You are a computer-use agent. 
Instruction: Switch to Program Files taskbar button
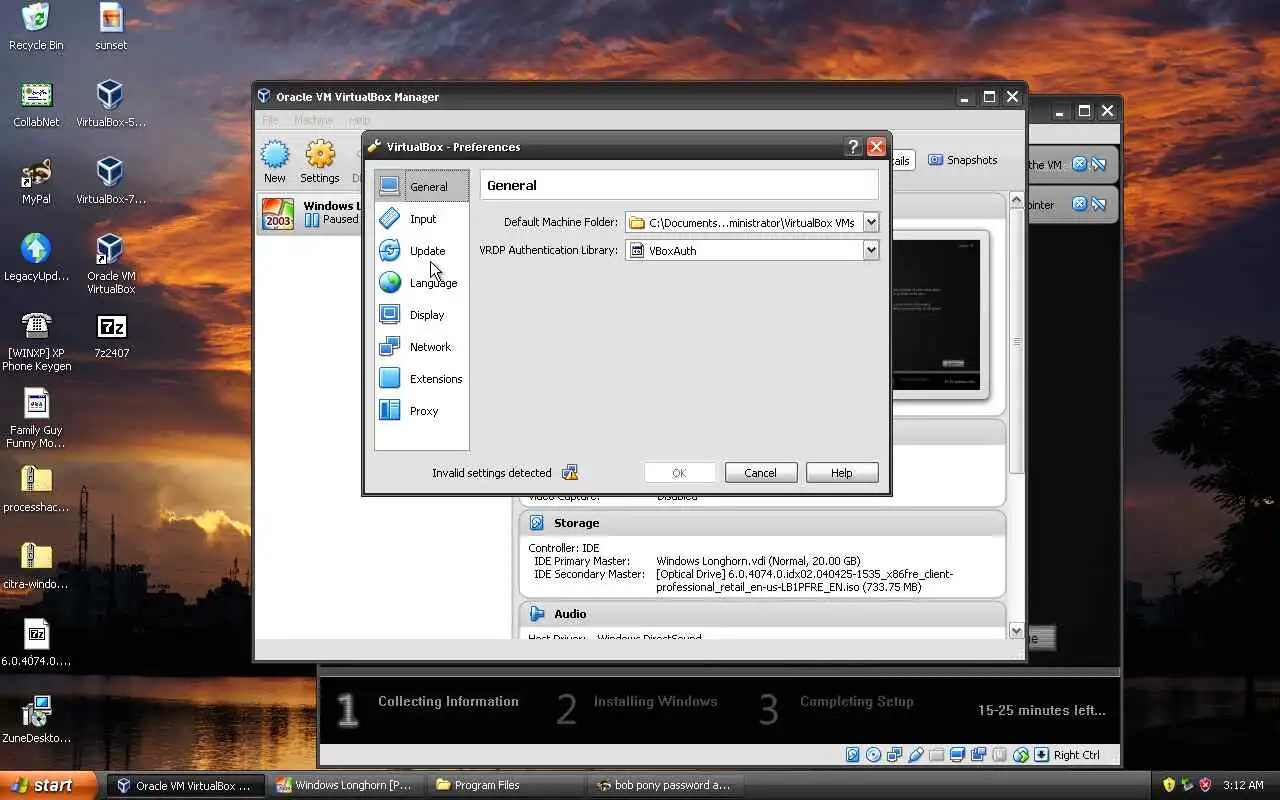click(x=507, y=785)
